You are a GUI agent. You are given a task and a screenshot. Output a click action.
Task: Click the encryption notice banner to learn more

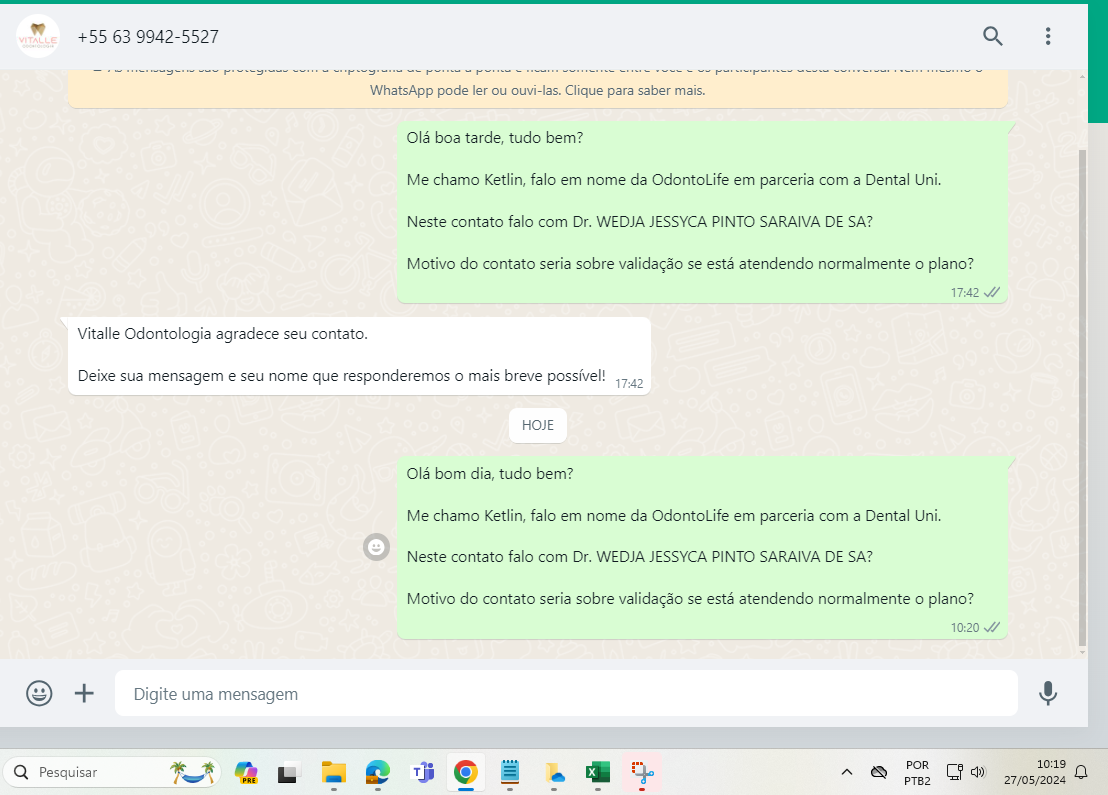click(x=537, y=88)
